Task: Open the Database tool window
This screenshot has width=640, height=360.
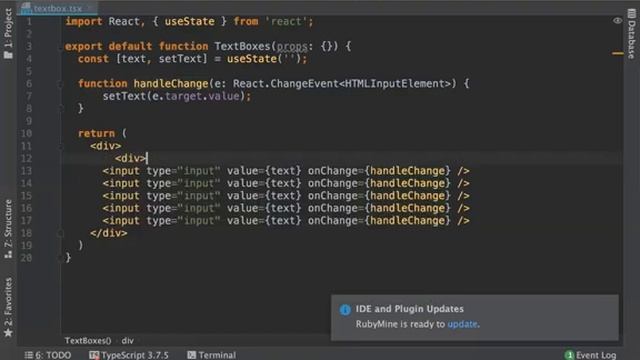Action: pos(631,33)
